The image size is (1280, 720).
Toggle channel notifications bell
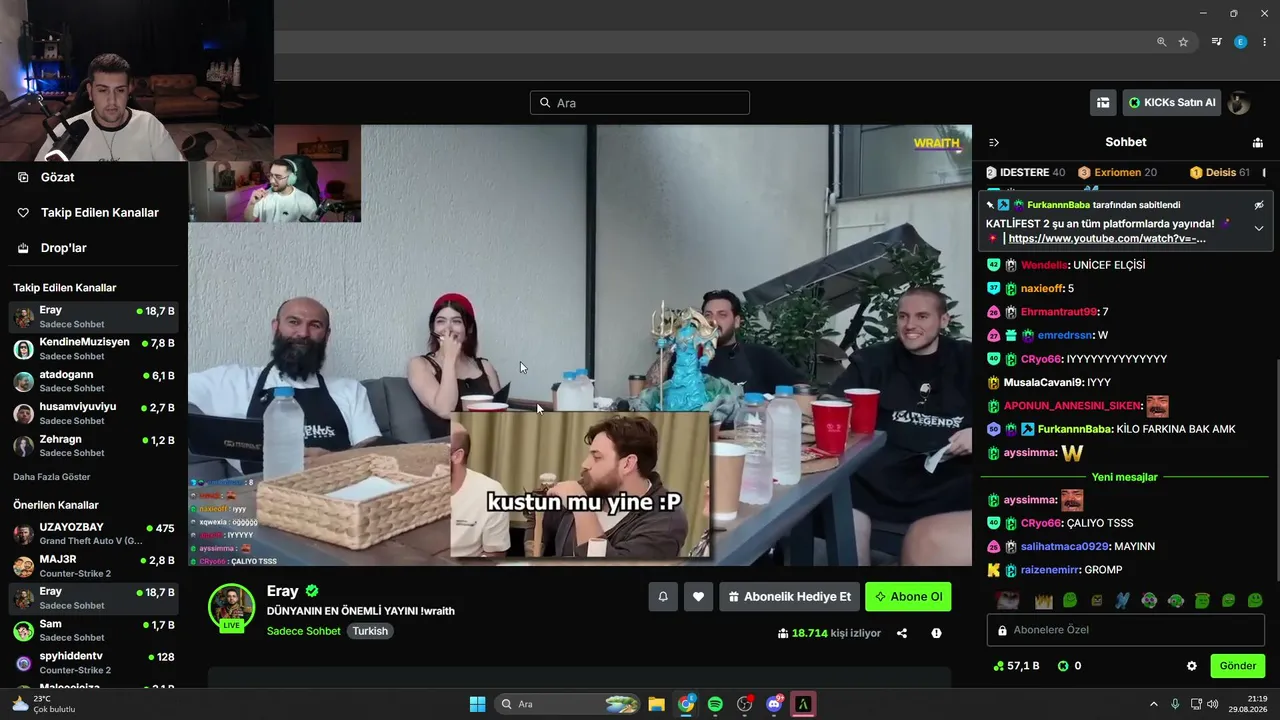(x=662, y=597)
